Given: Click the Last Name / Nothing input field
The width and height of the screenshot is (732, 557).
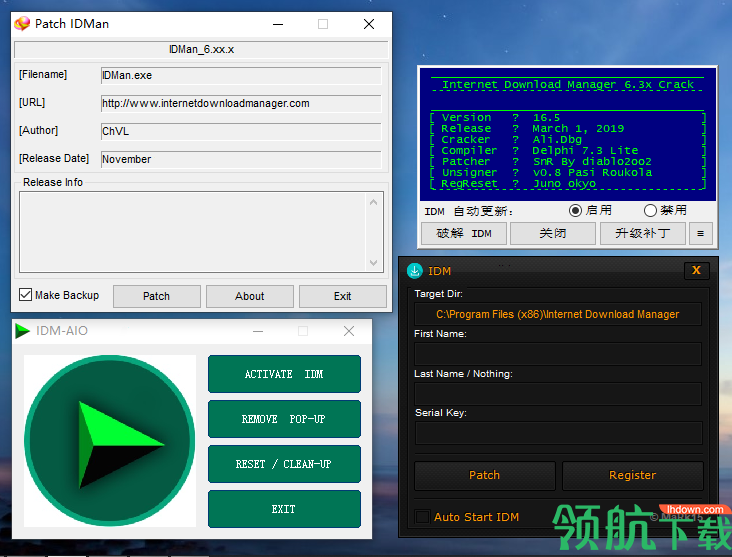Looking at the screenshot, I should tap(557, 394).
